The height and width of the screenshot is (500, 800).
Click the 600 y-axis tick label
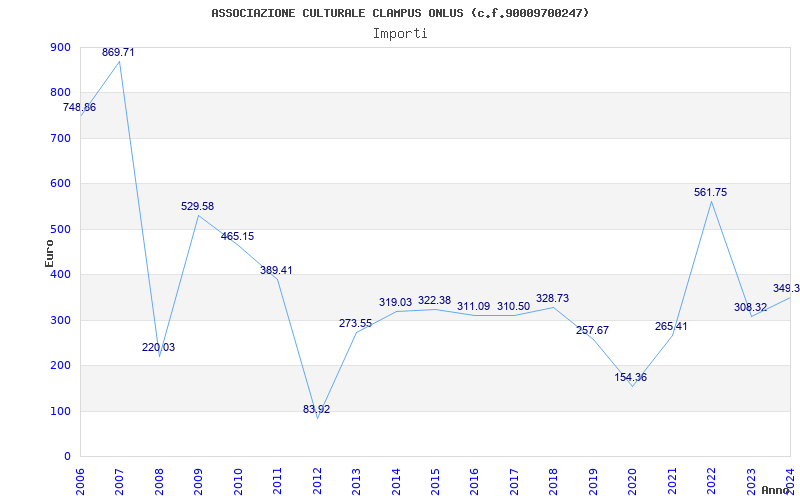[60, 184]
